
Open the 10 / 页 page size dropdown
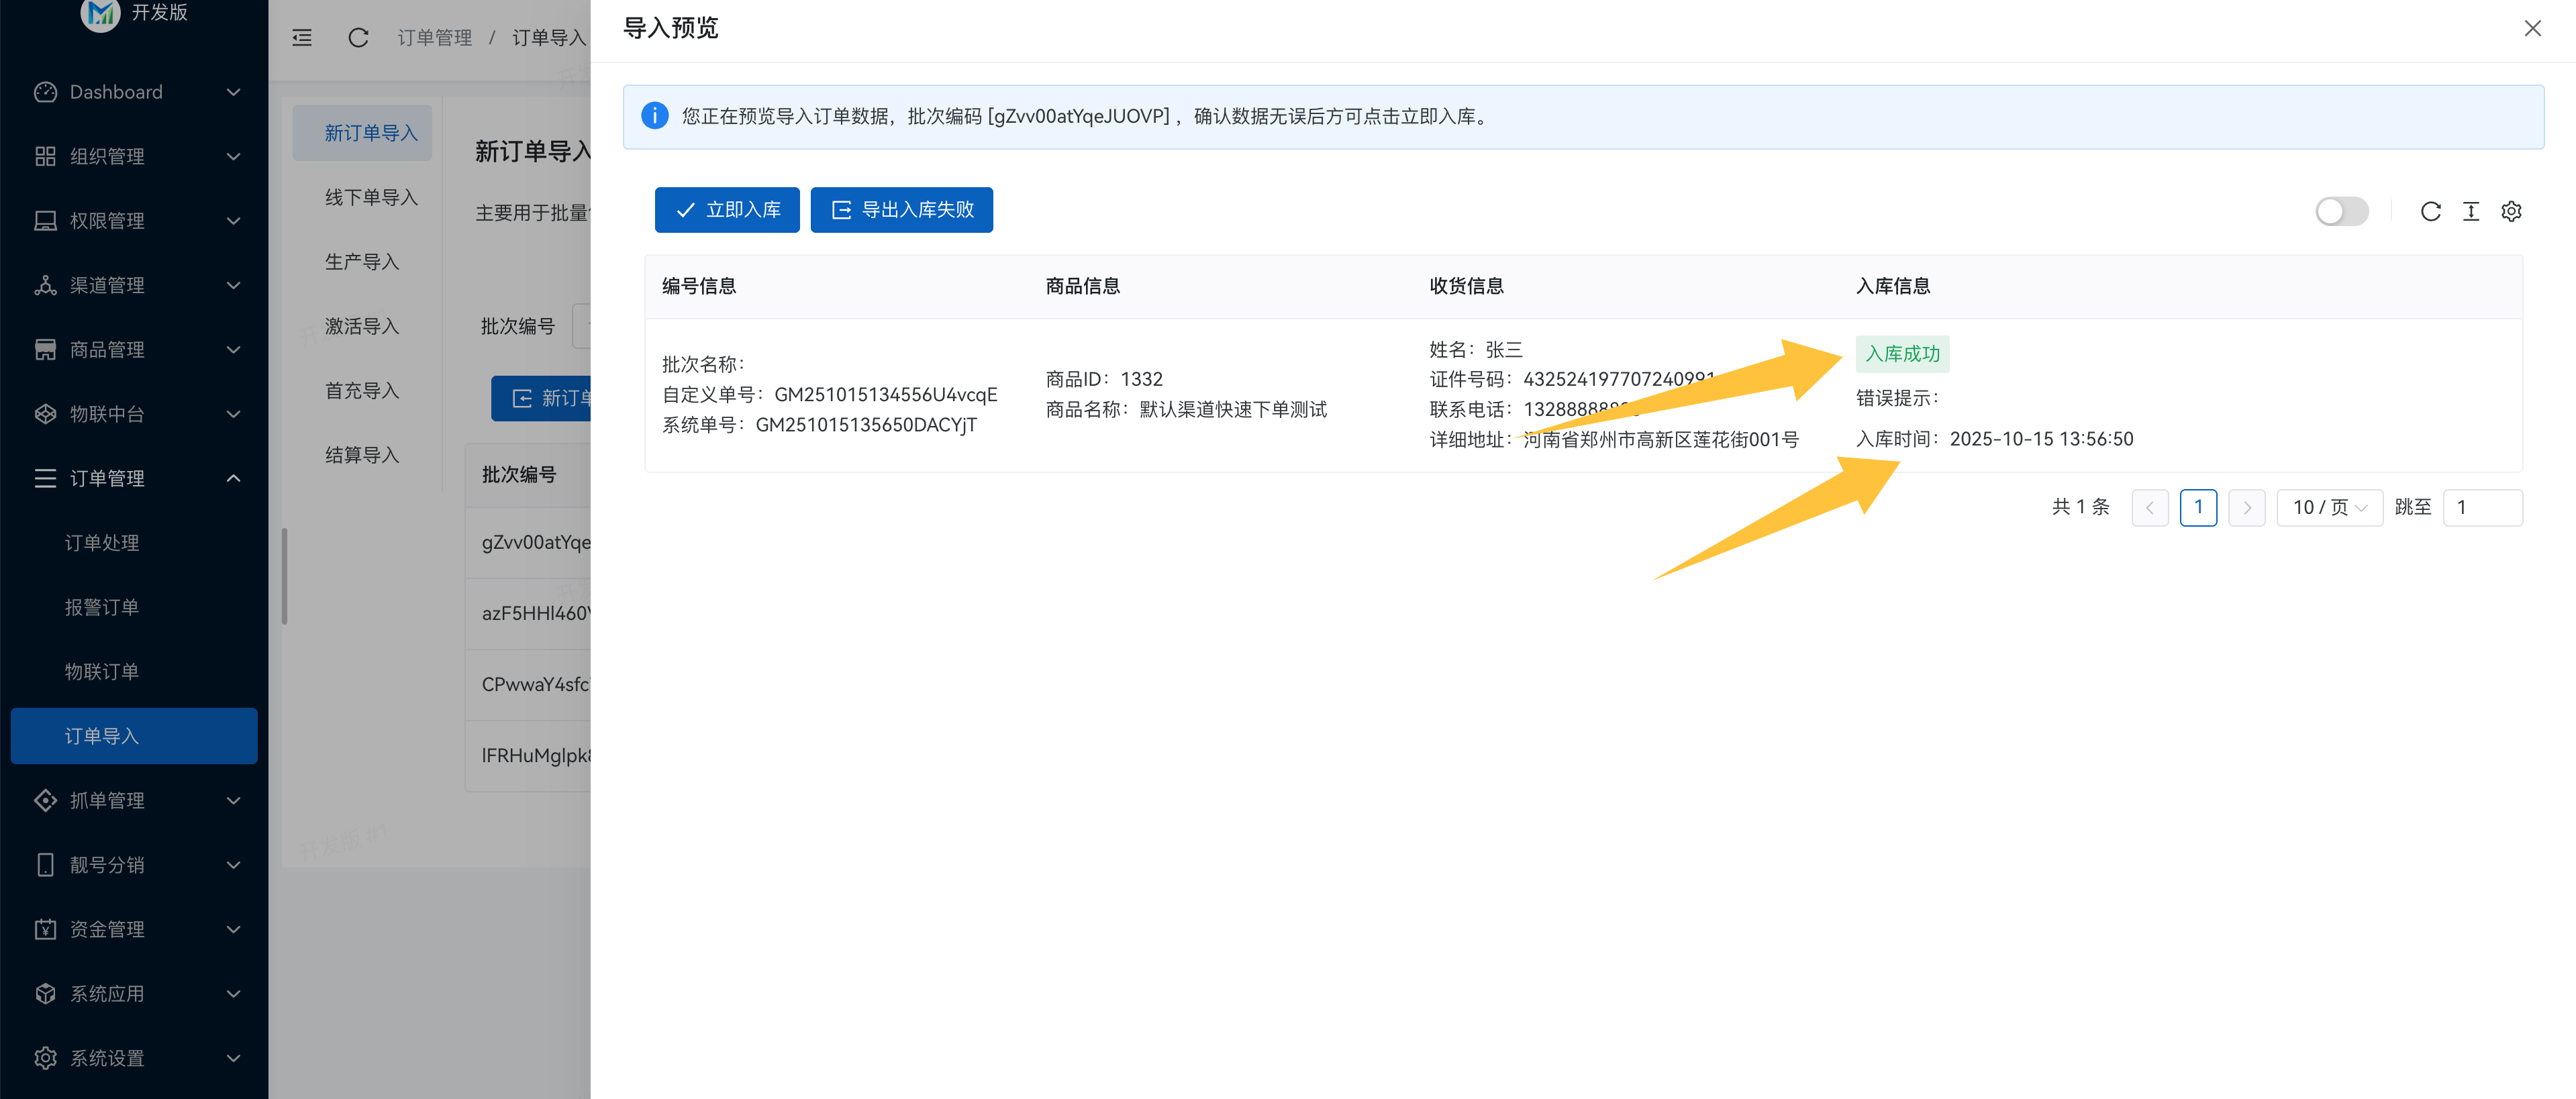[2329, 508]
